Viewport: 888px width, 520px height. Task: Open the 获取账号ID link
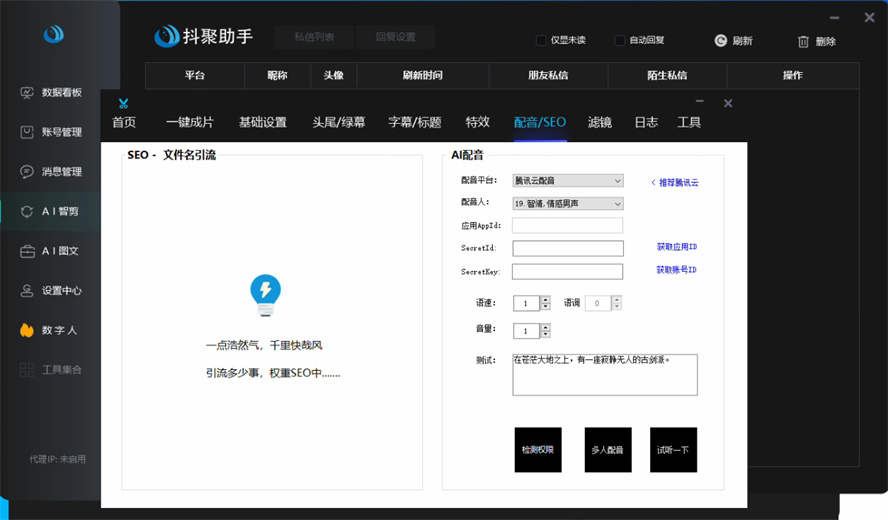pyautogui.click(x=677, y=270)
